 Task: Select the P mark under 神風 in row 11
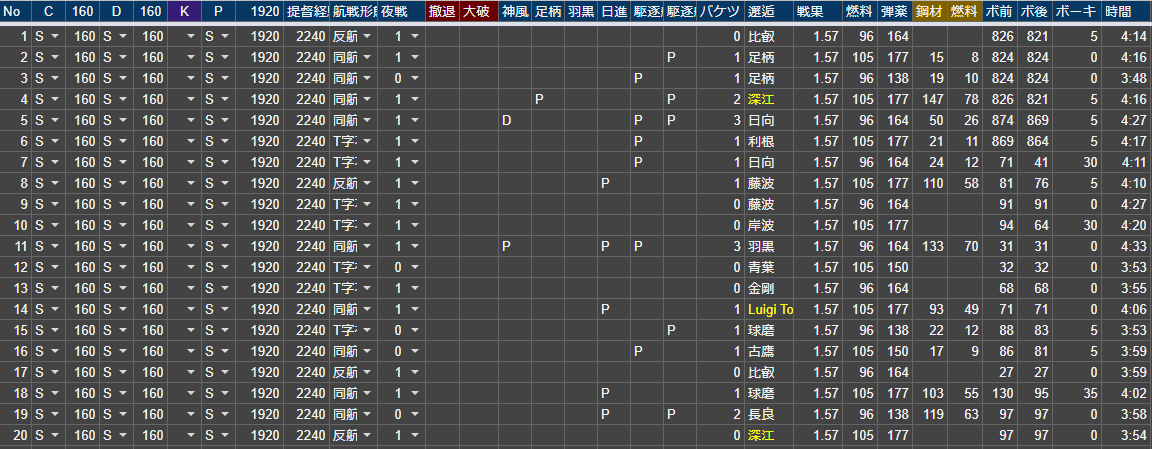(x=506, y=246)
